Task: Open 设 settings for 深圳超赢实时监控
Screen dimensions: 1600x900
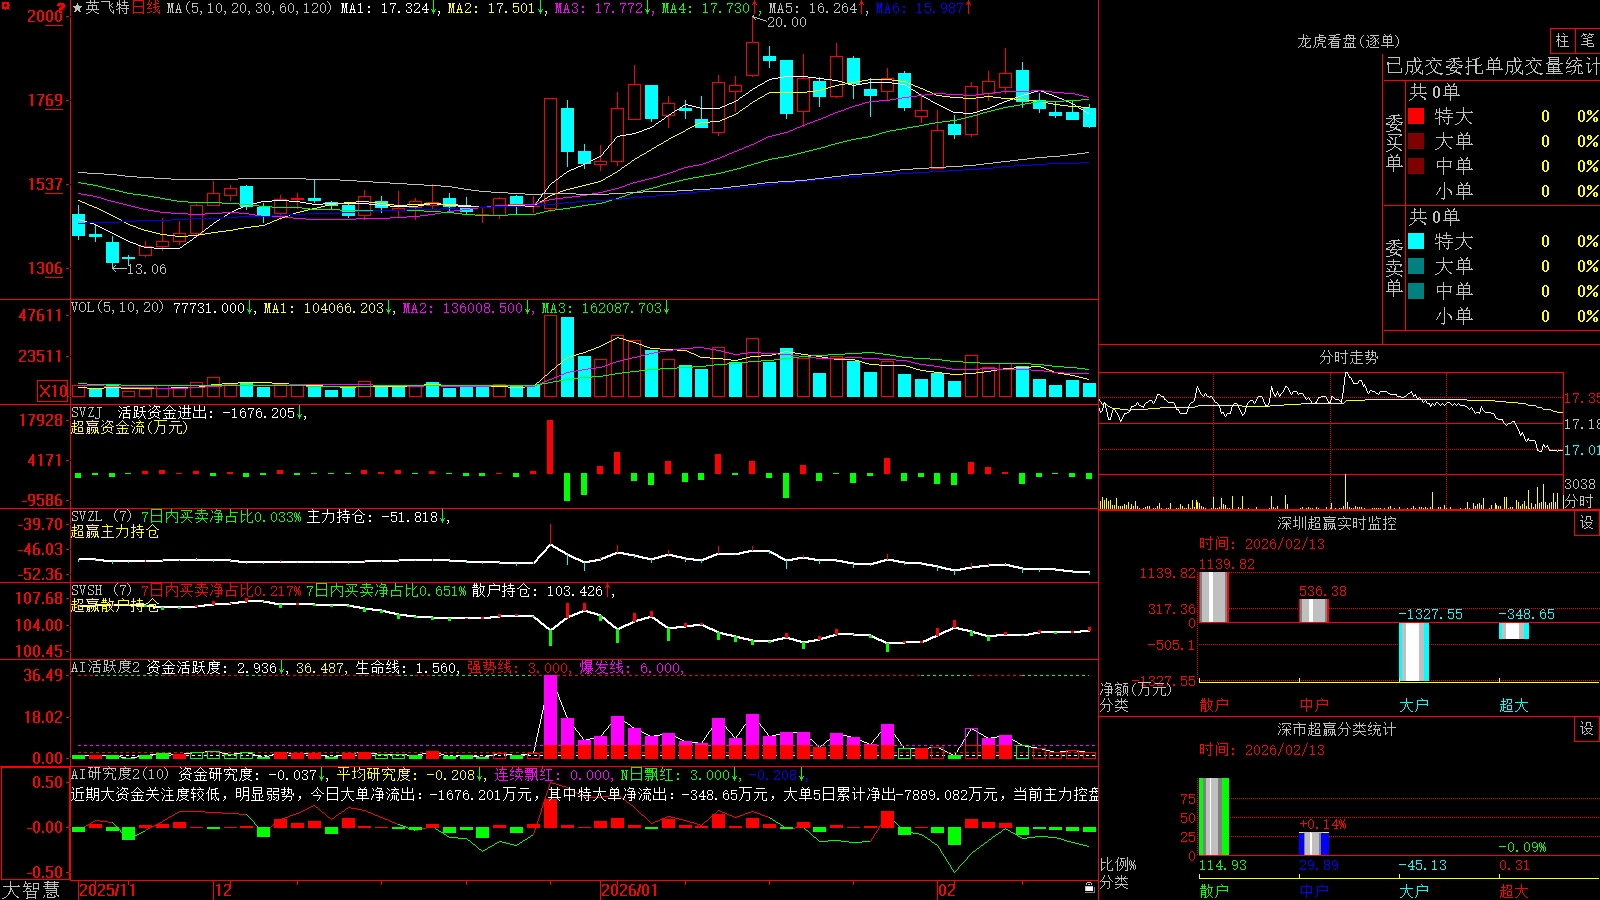Action: (x=1587, y=523)
